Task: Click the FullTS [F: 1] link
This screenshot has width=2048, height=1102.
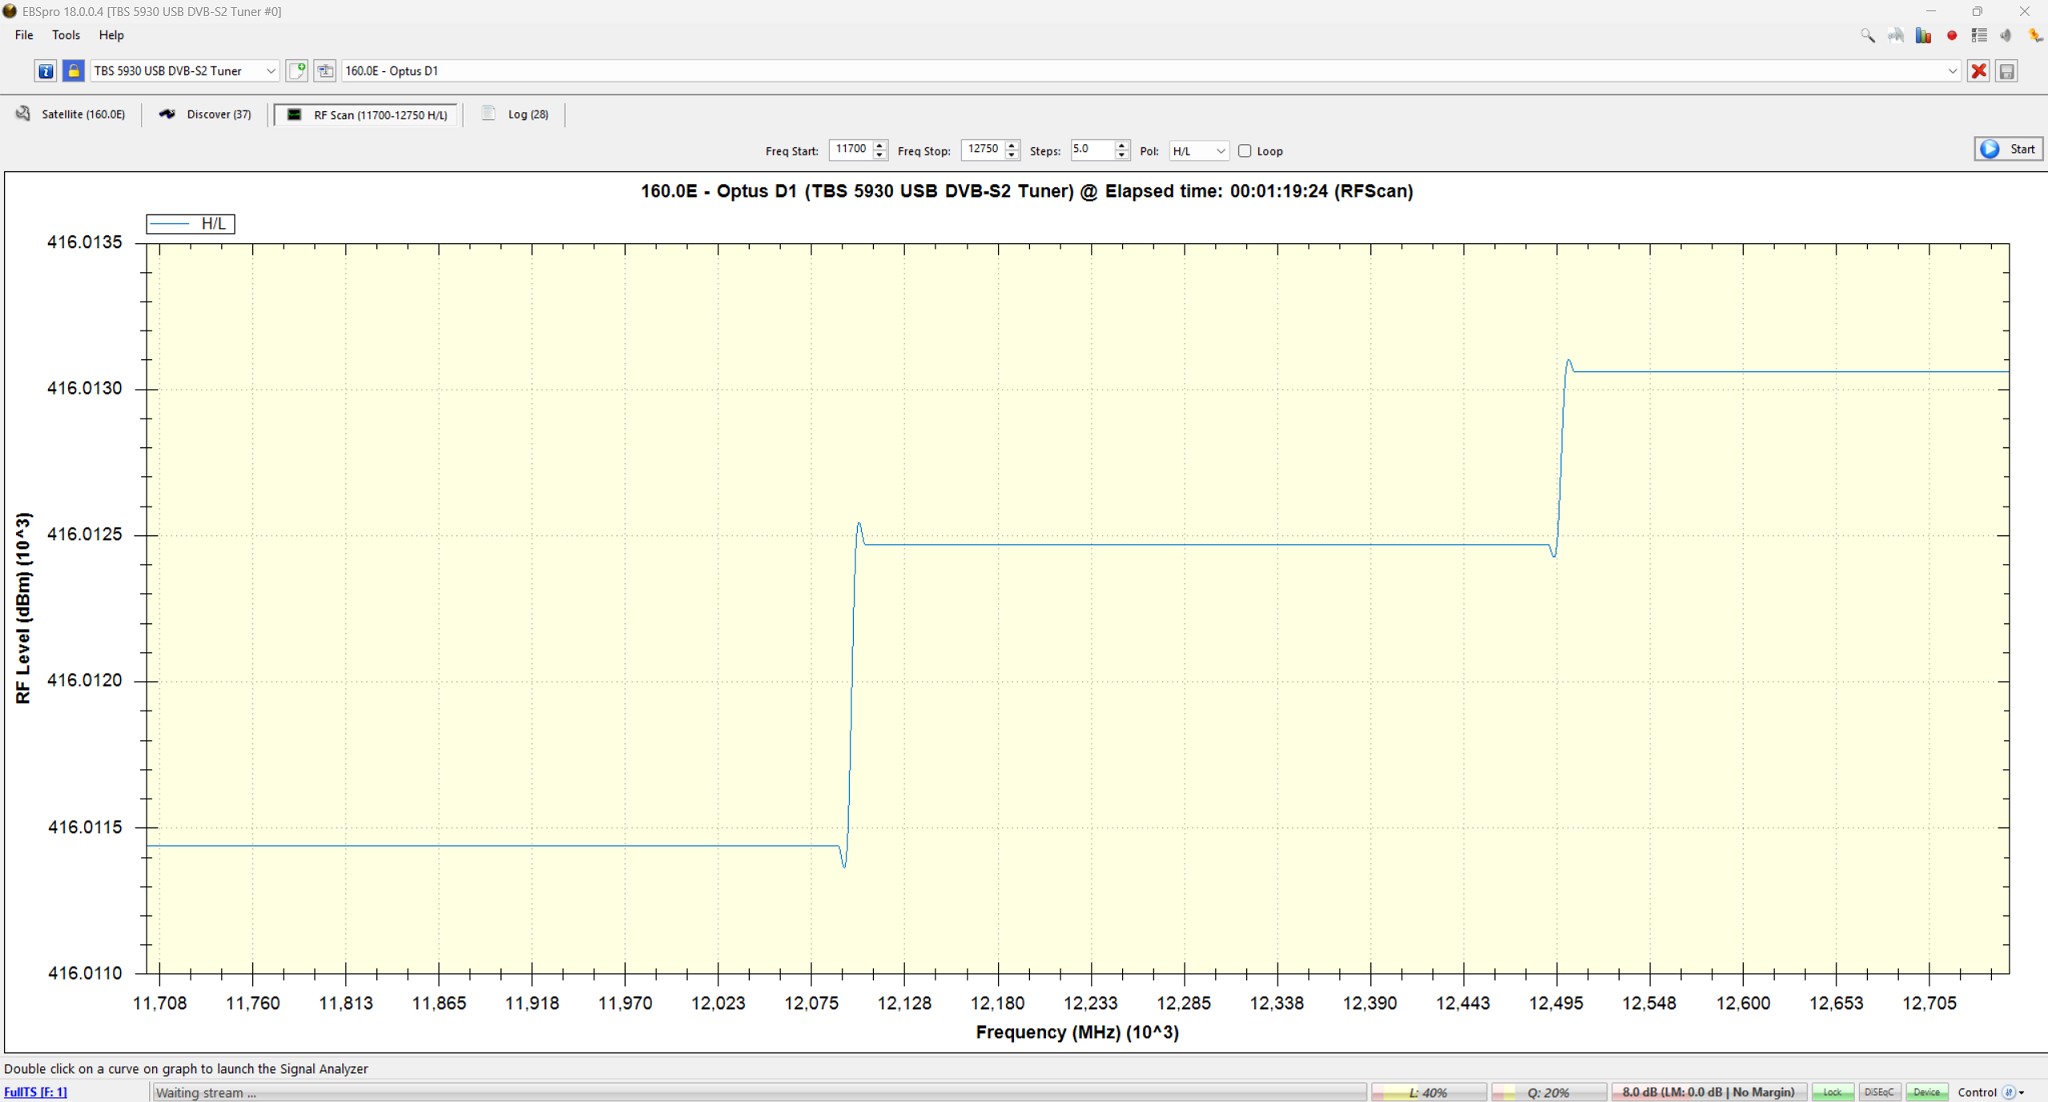Action: click(x=36, y=1092)
